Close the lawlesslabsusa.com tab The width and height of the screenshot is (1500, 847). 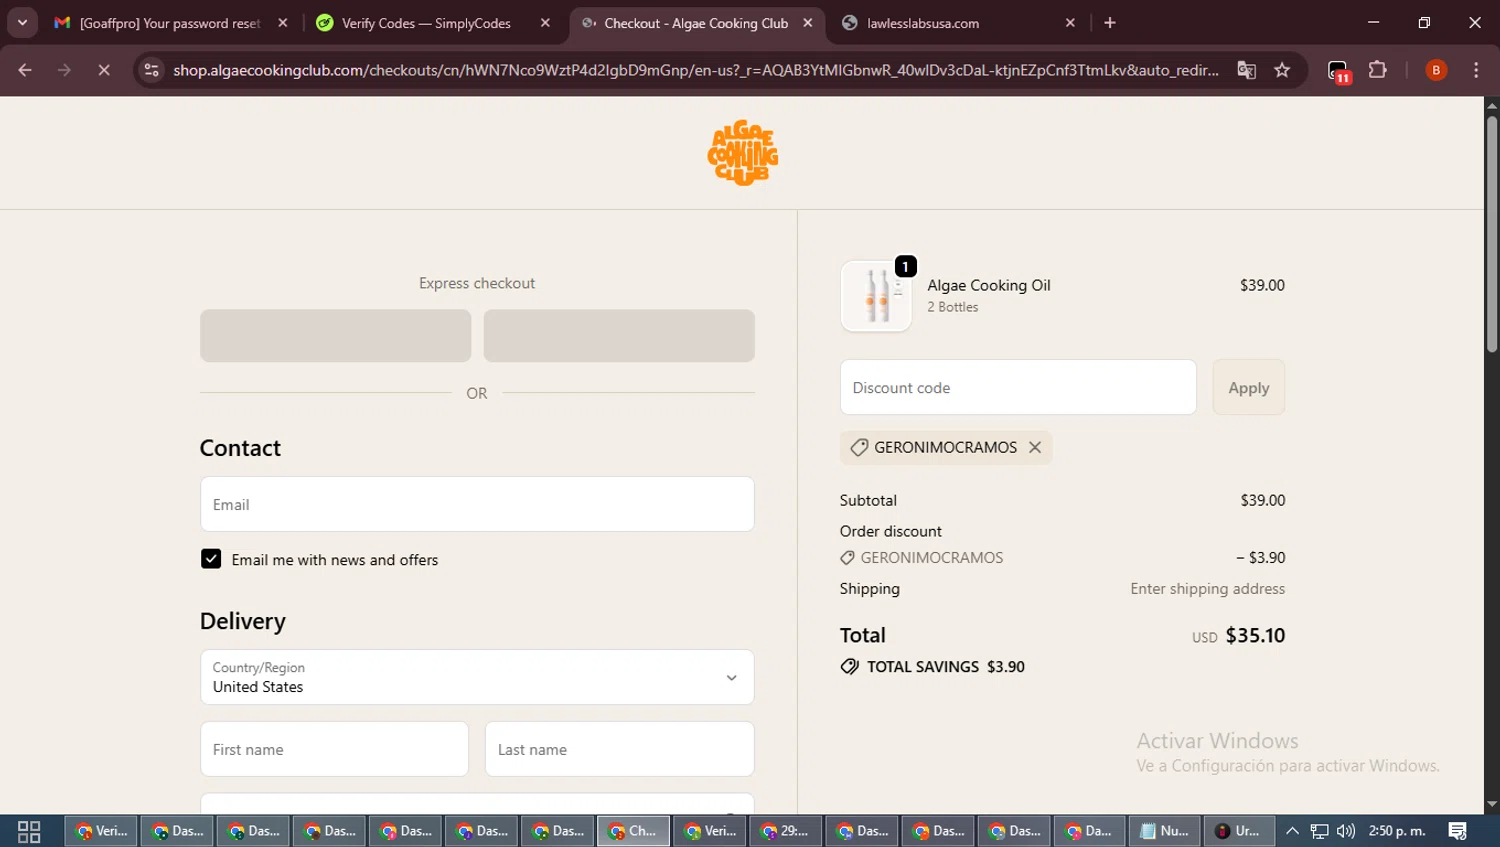pos(1070,23)
